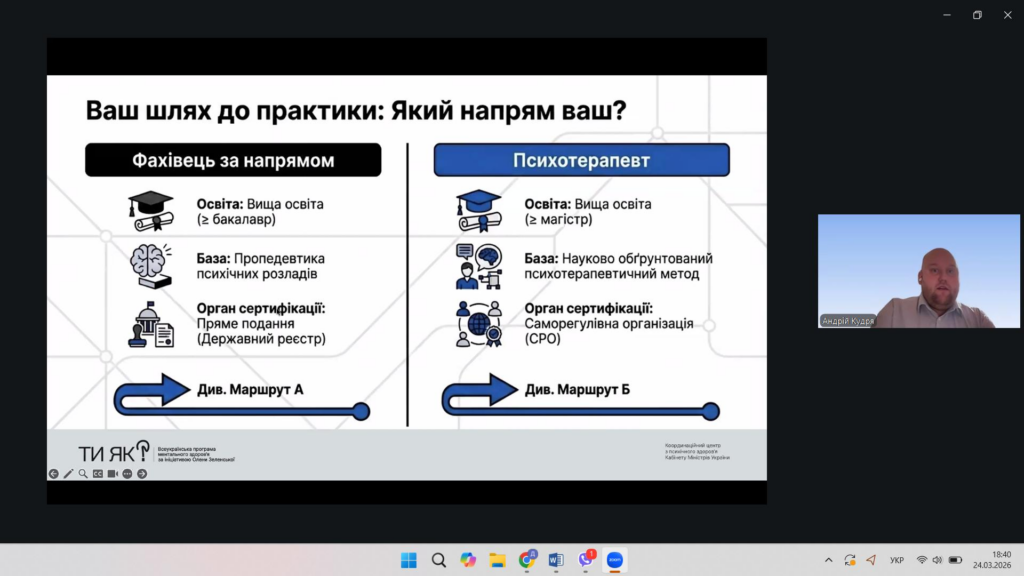Toggle the slideshow camera icon
The height and width of the screenshot is (576, 1024).
113,474
